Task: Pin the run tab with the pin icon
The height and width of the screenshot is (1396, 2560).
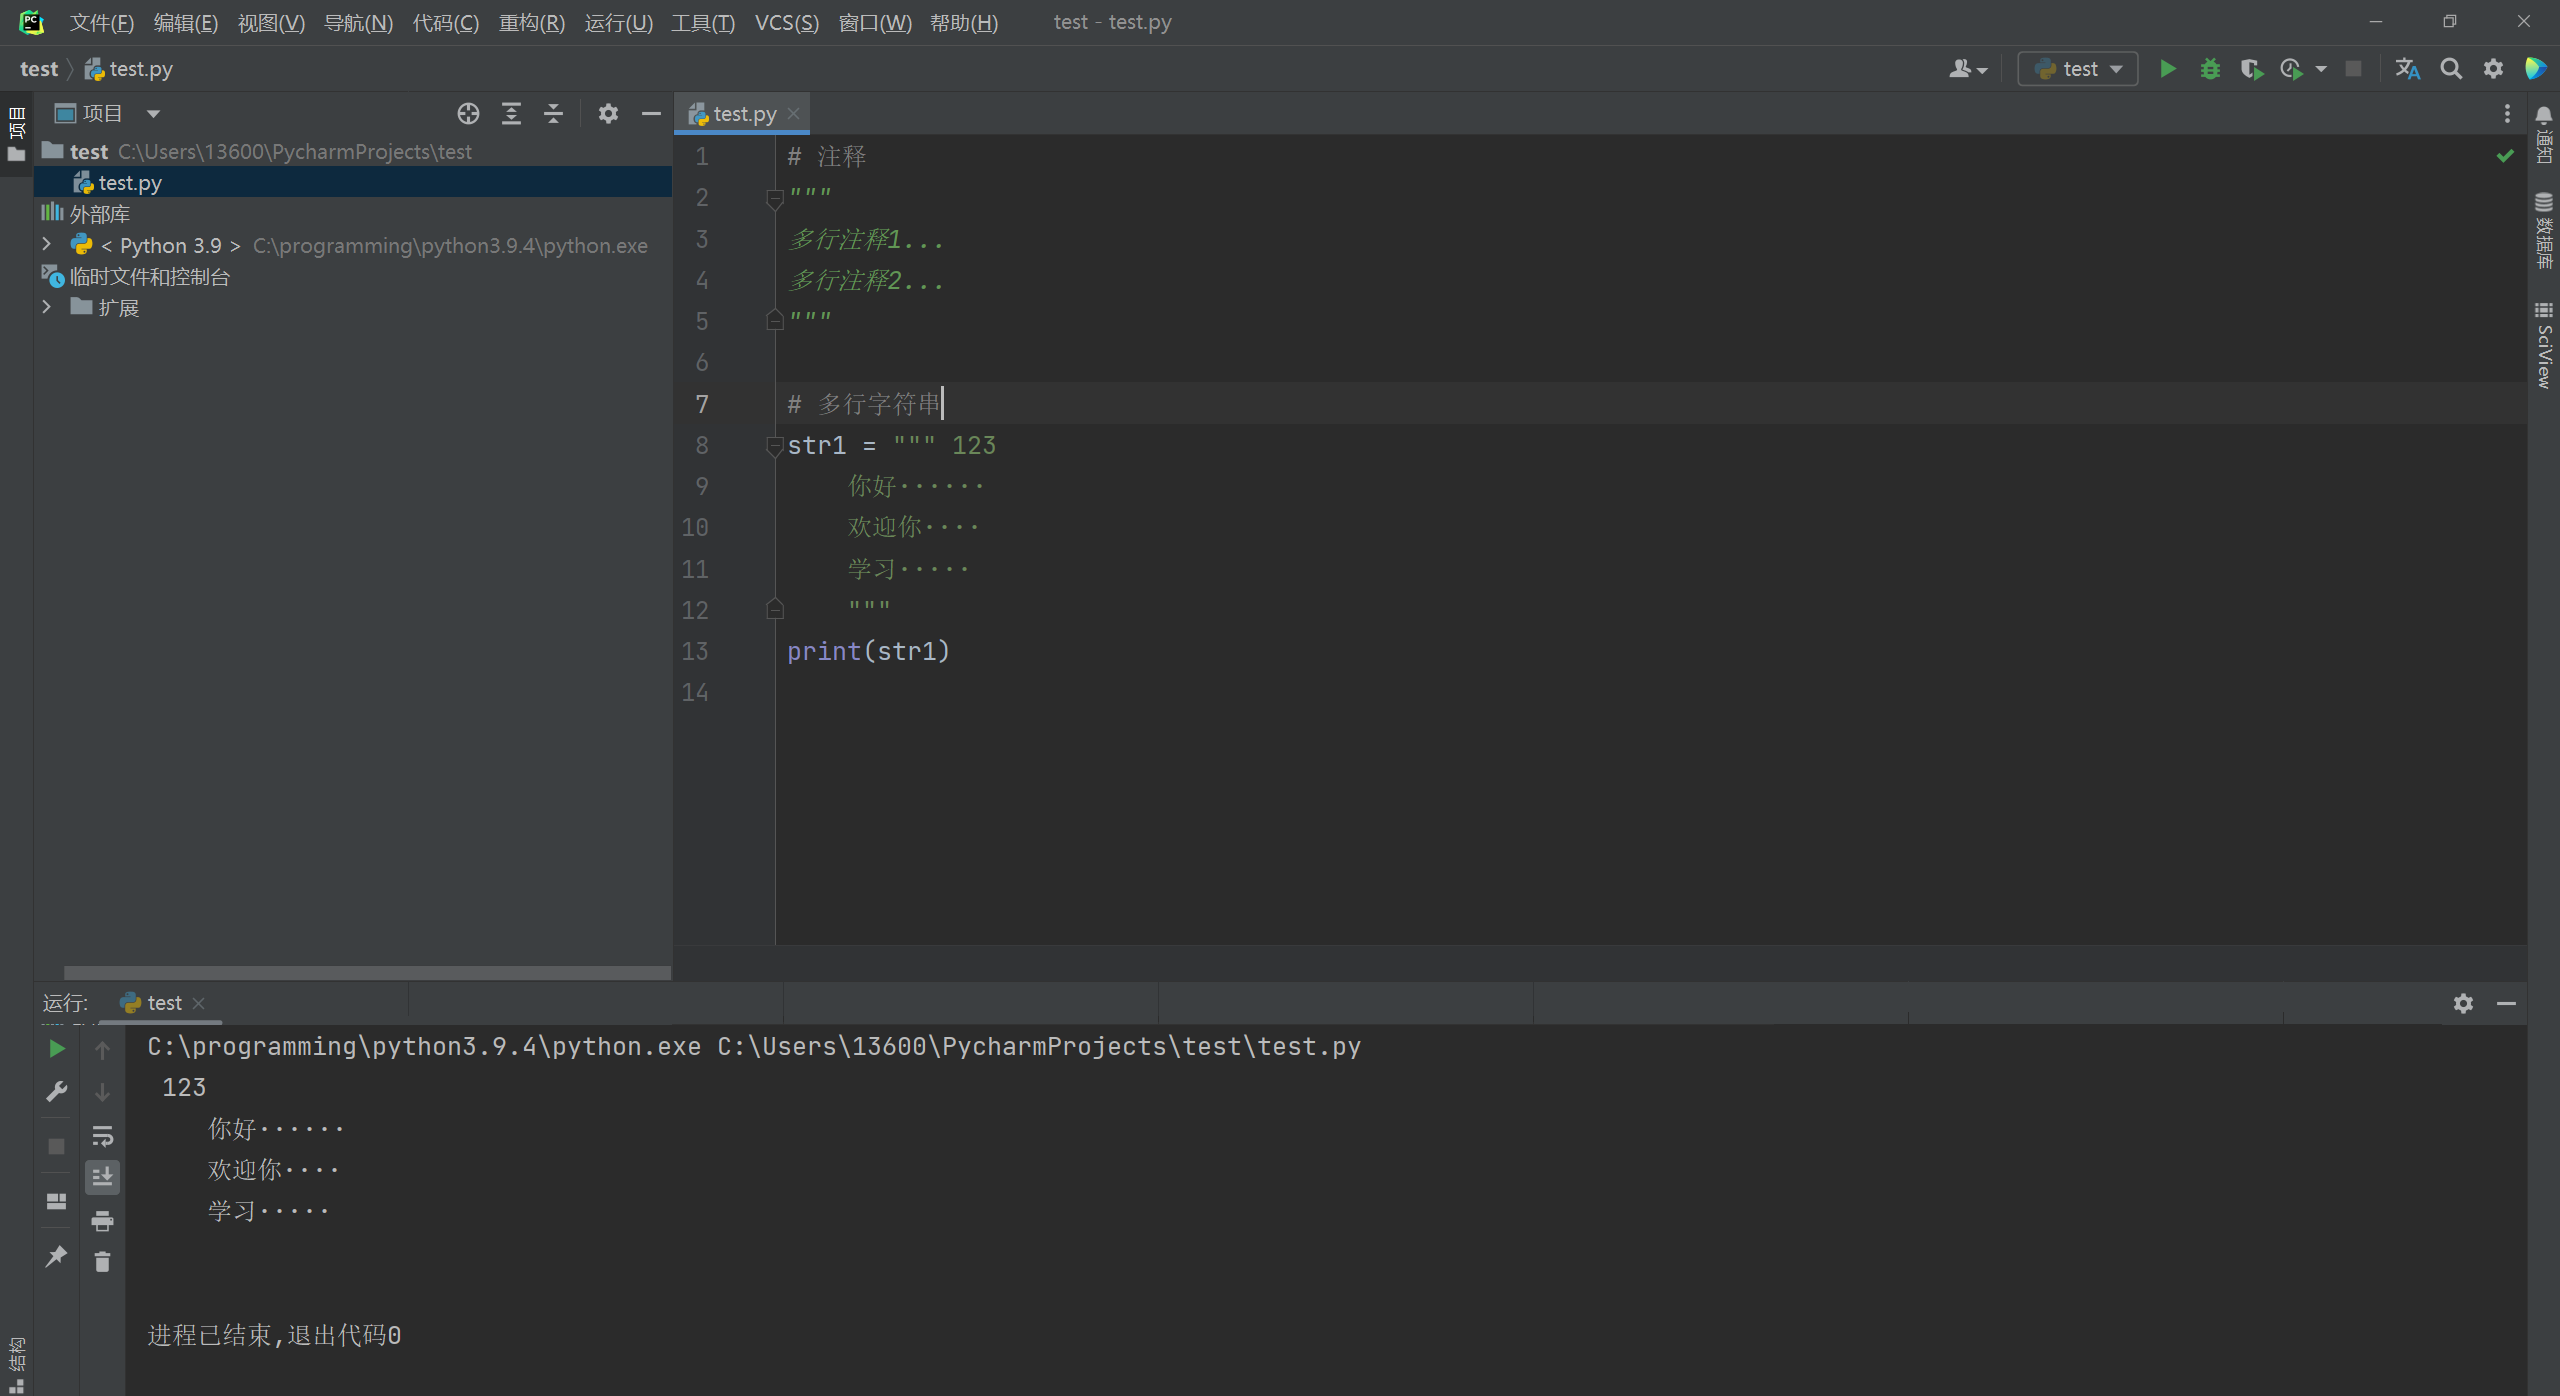Action: tap(56, 1256)
